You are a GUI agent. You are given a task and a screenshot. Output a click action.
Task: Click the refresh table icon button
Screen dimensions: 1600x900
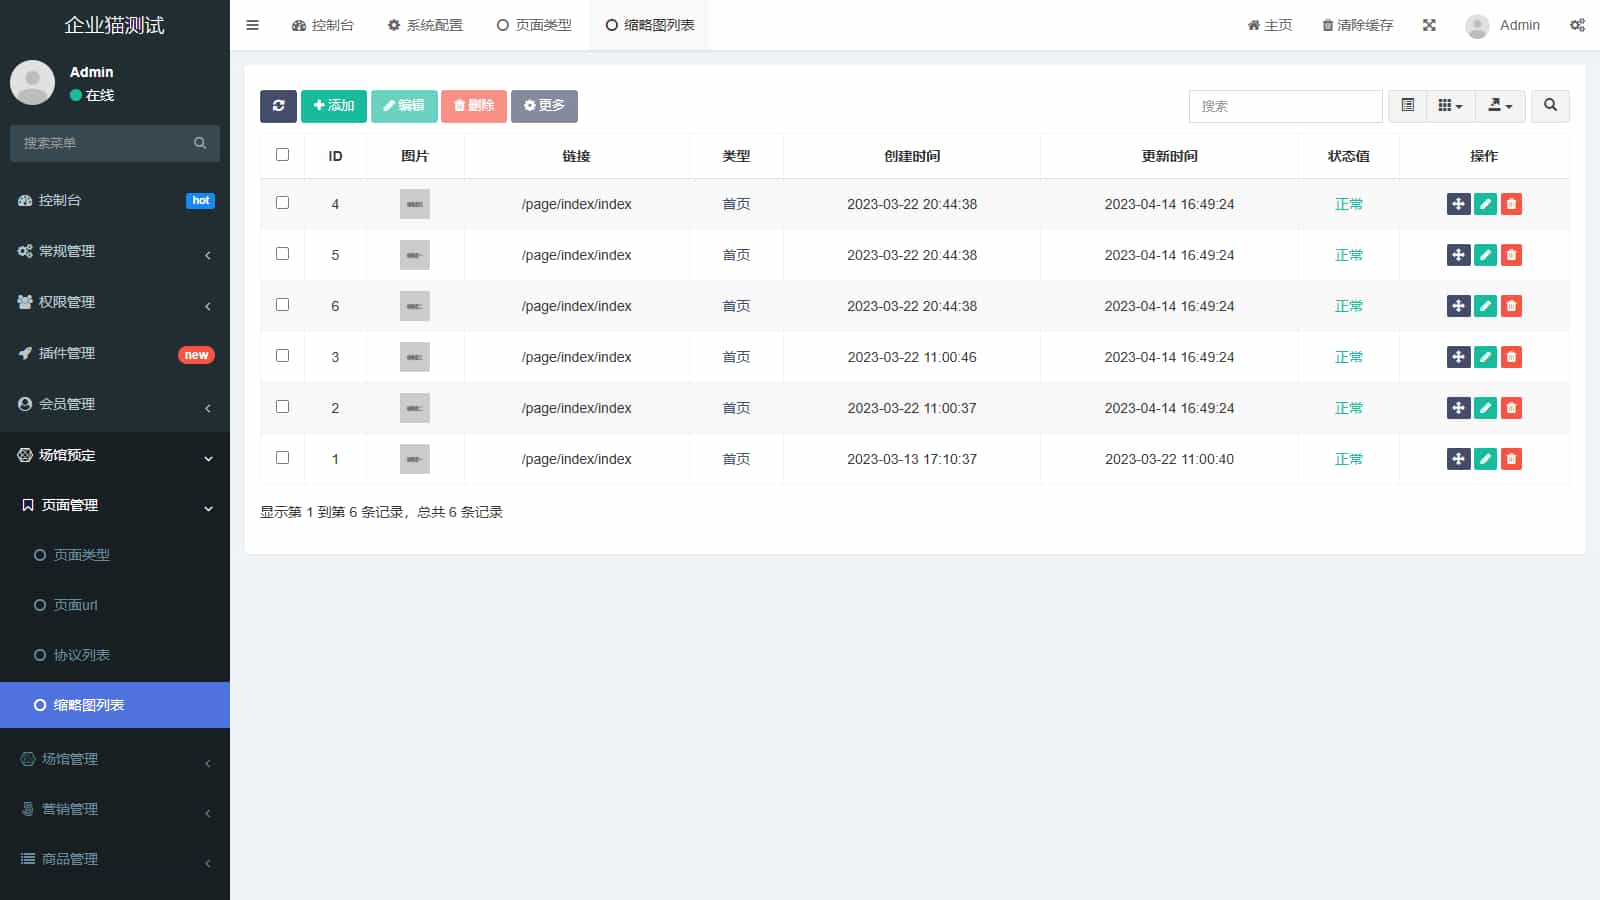coord(278,106)
